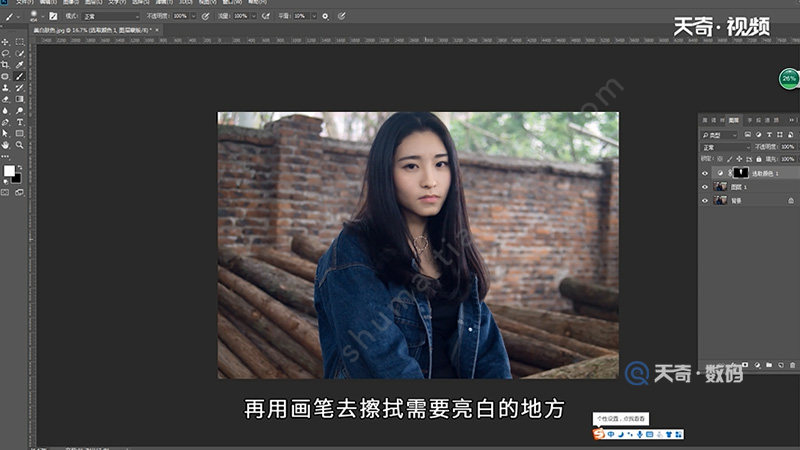Create a new group folder icon
Viewport: 800px width, 450px height.
click(769, 365)
